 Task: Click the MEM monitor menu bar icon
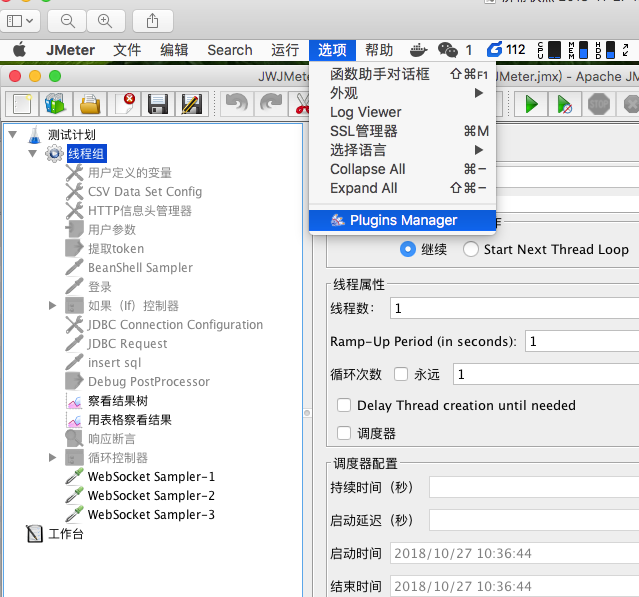578,50
